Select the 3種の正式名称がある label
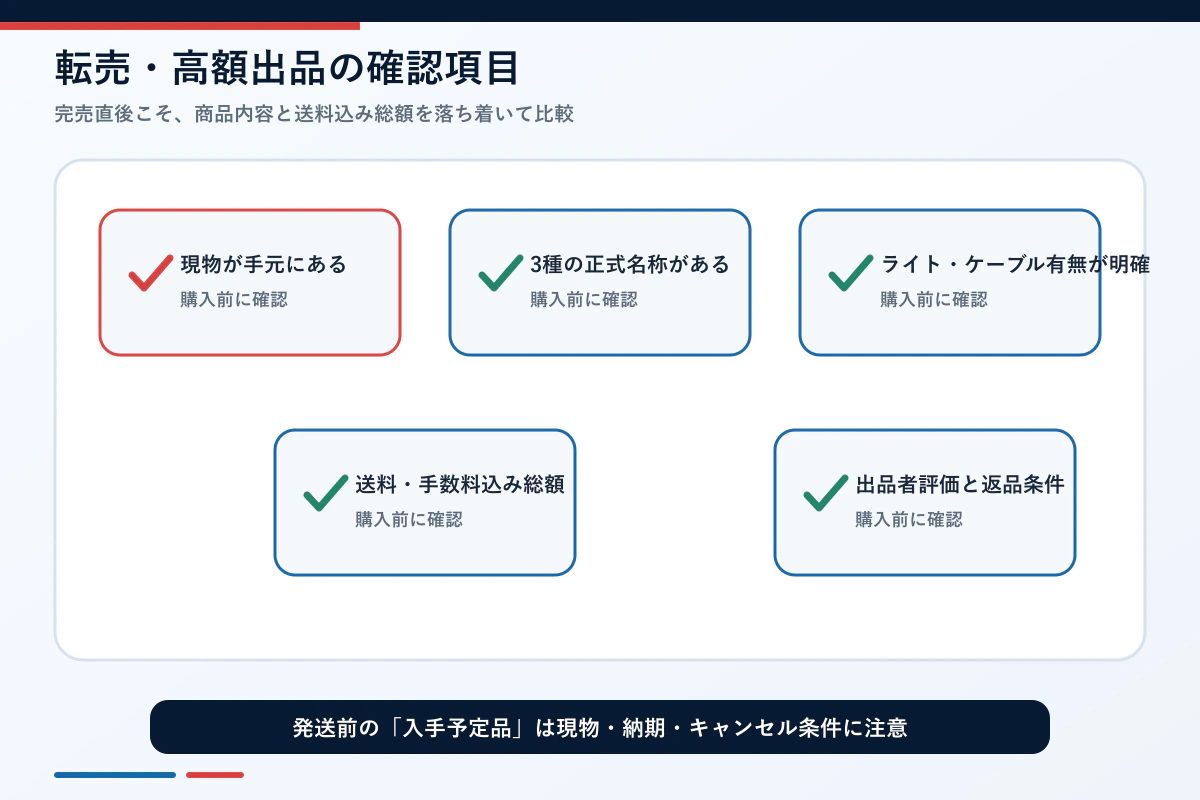This screenshot has width=1200, height=800. [630, 265]
